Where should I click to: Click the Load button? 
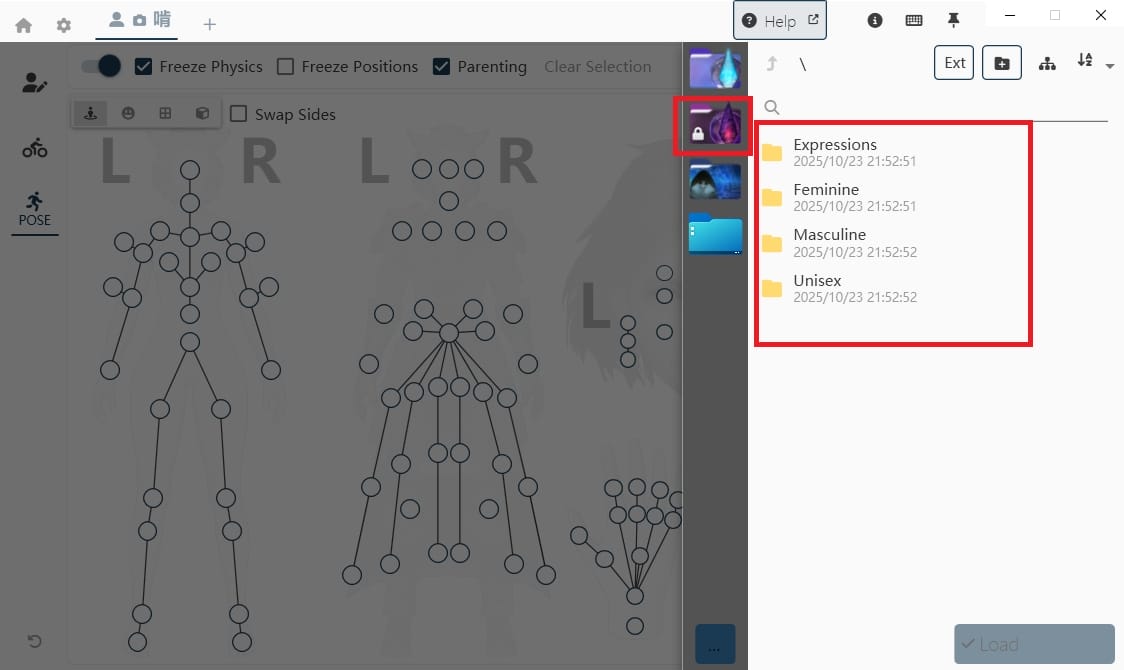[1034, 644]
